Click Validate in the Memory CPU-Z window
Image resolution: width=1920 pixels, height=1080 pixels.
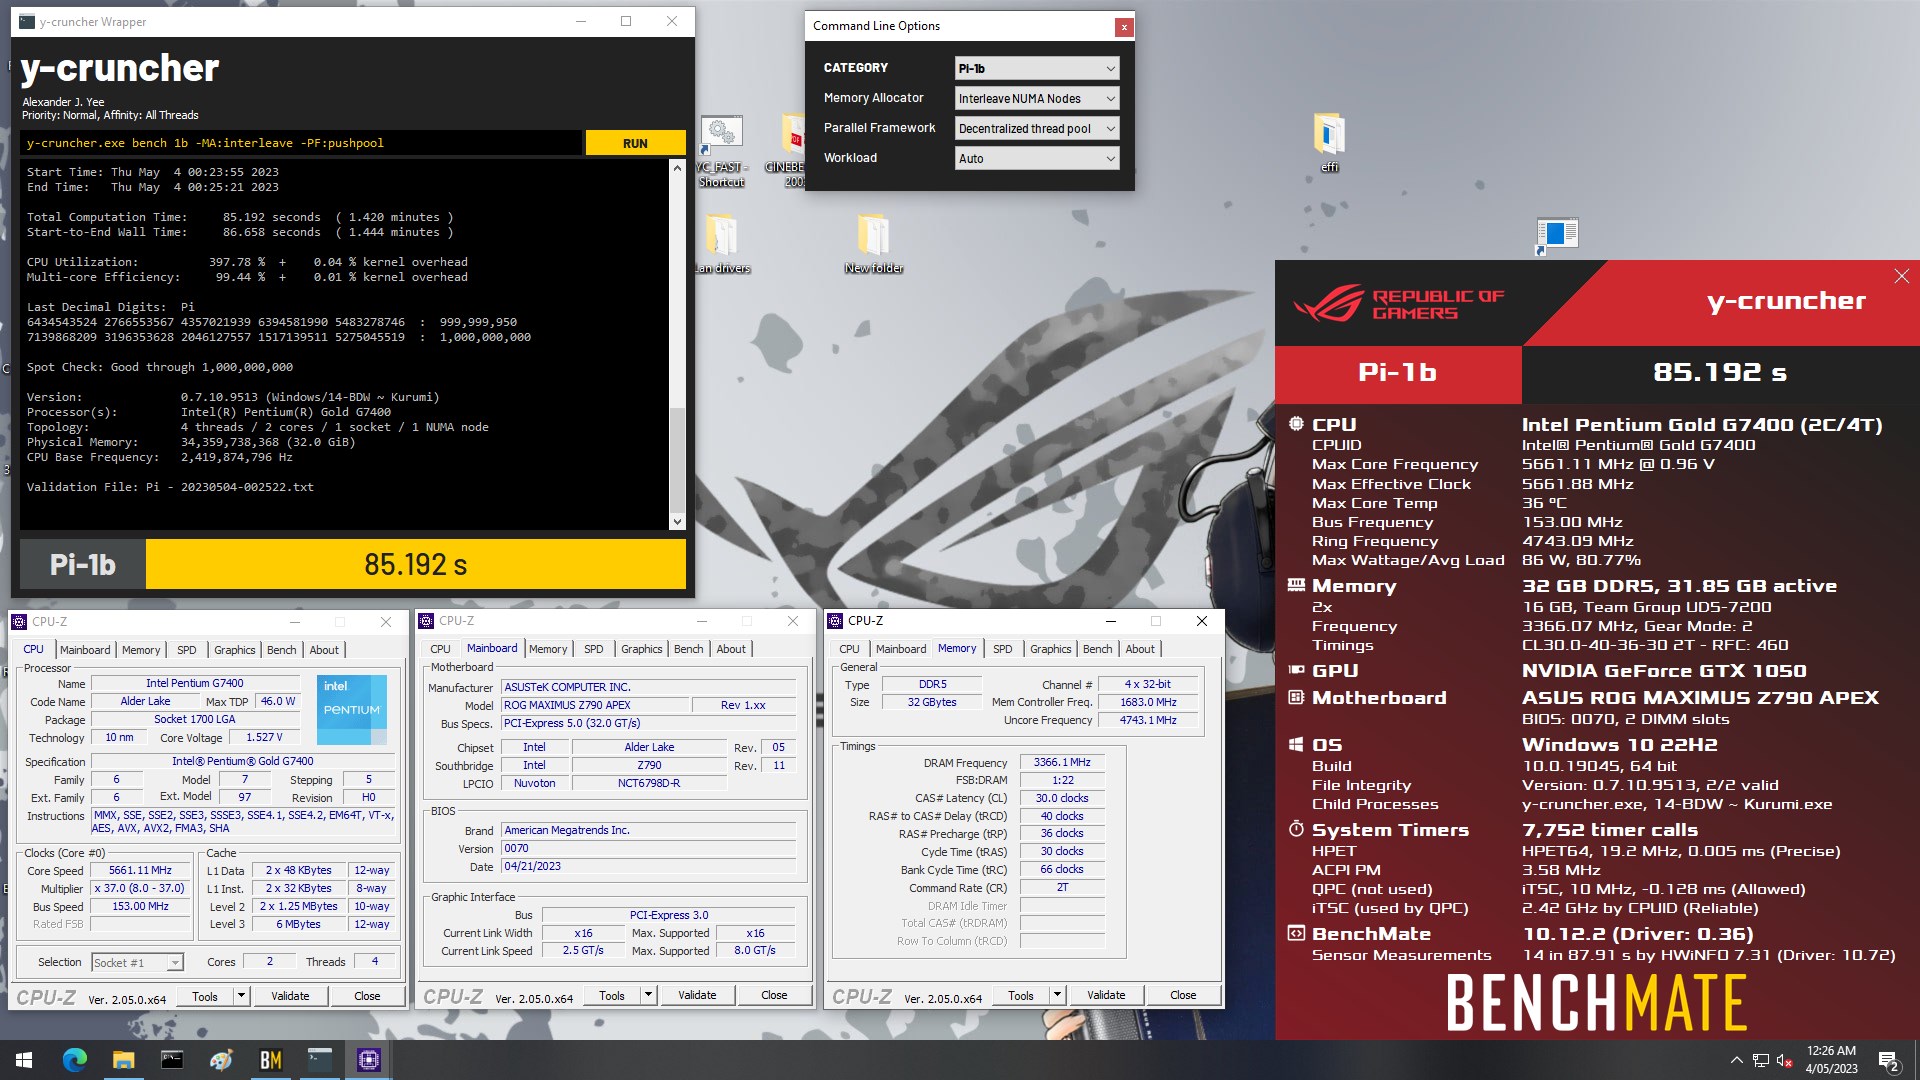pos(1106,995)
